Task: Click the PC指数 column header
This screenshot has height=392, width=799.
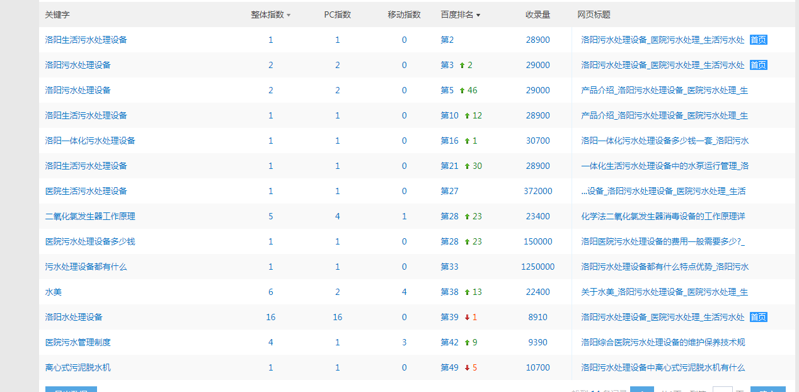Action: (337, 15)
